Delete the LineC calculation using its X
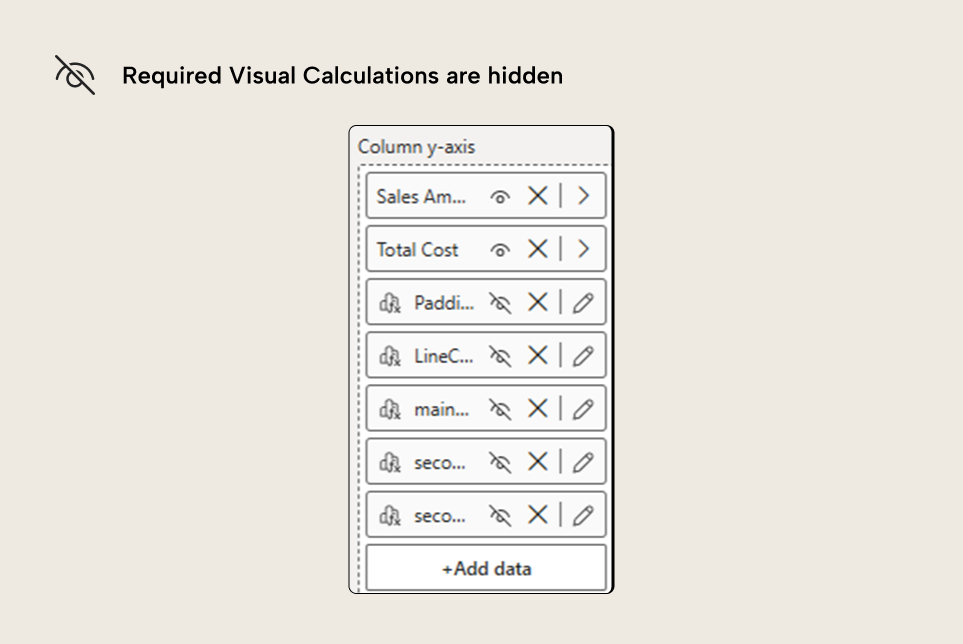 tap(537, 355)
